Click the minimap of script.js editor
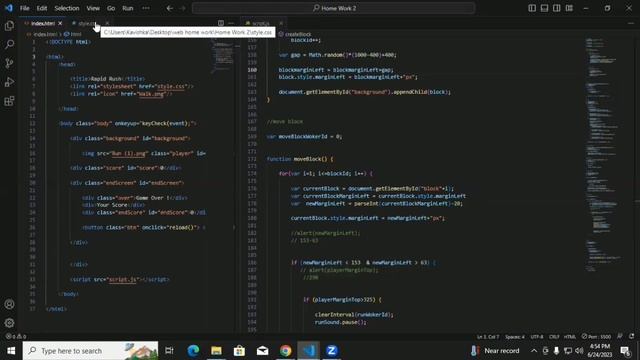The height and width of the screenshot is (360, 640). [603, 155]
